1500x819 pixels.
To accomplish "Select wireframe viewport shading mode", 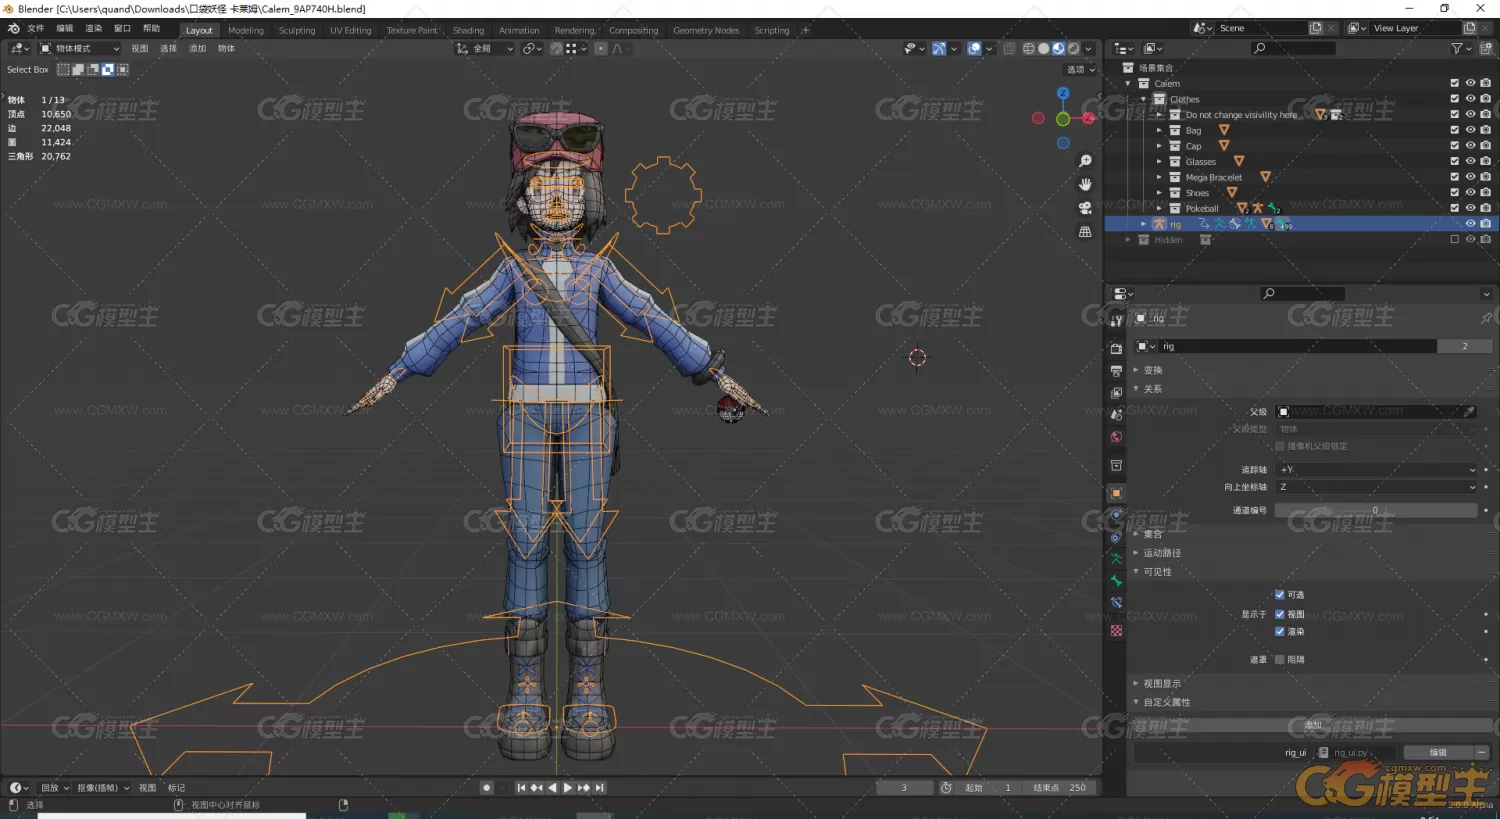I will [1028, 48].
